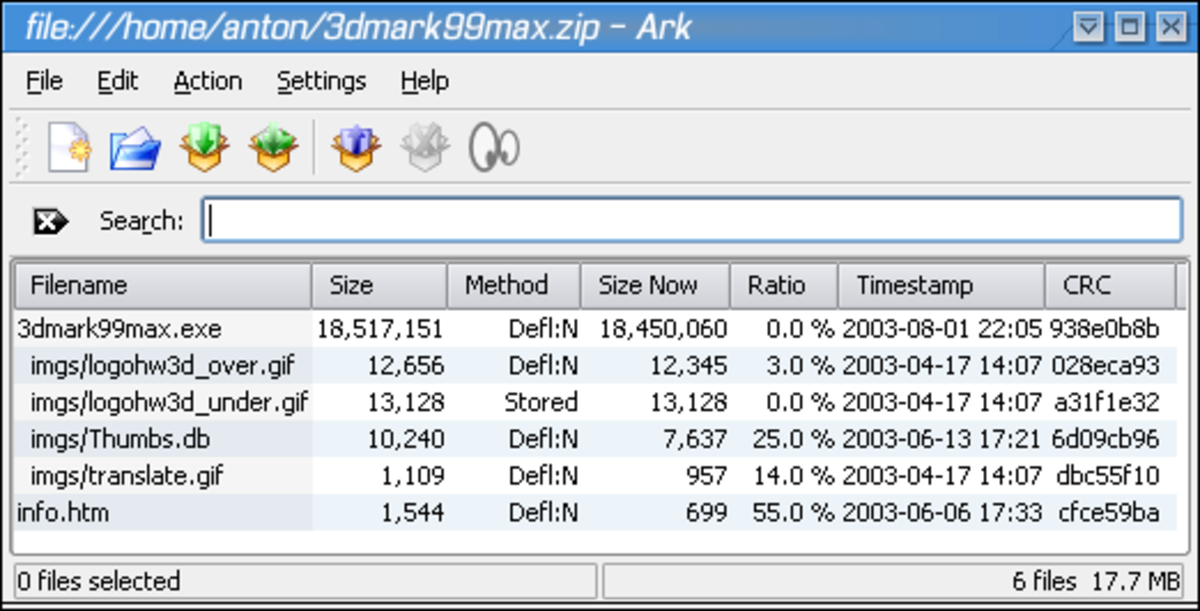Viewport: 1200px width, 611px height.
Task: Click the size value 10,240
Action: 406,440
